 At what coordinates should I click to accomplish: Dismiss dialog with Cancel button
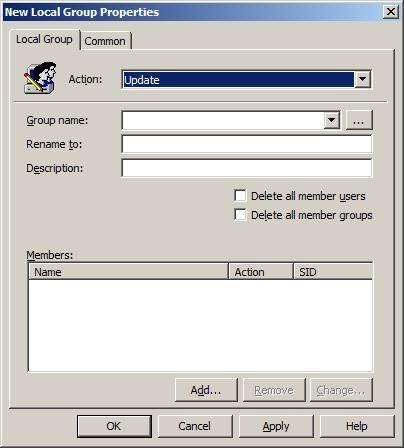195,426
